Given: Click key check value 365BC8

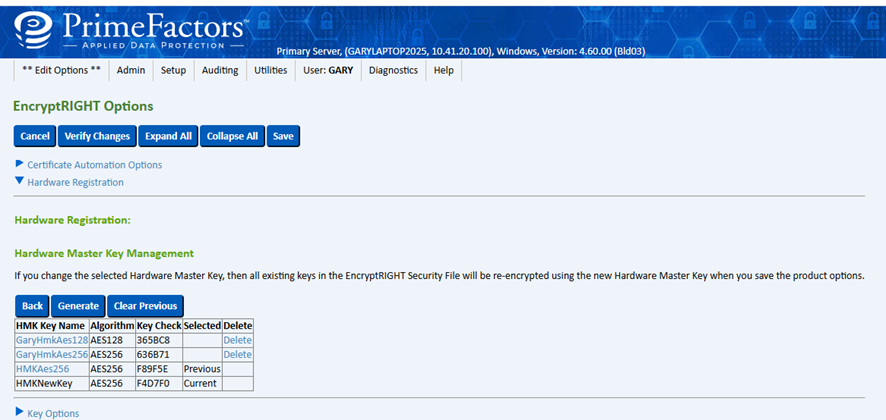Looking at the screenshot, I should (159, 340).
